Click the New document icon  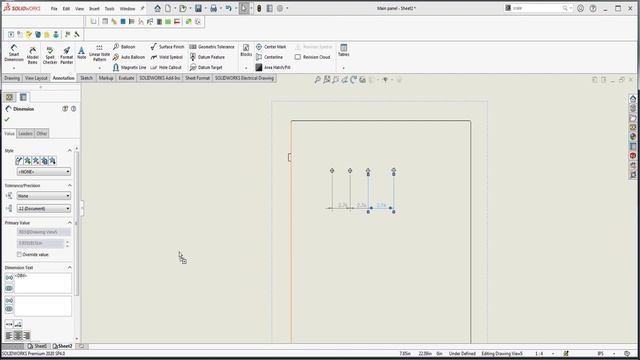[168, 8]
